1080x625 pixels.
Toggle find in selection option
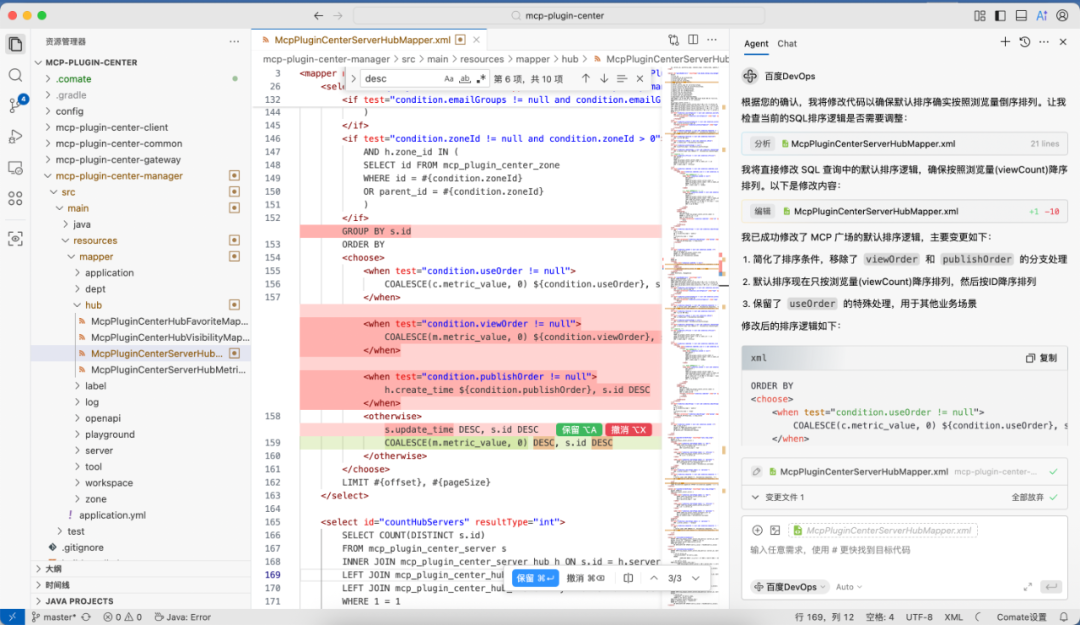622,79
